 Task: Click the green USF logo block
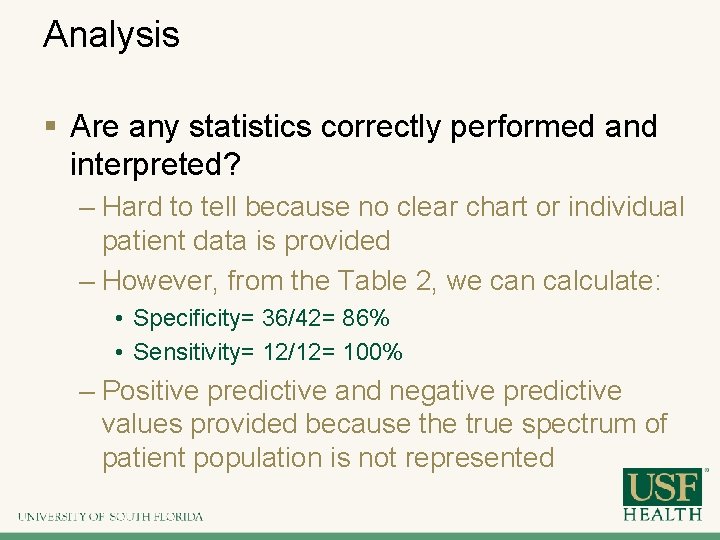pos(664,486)
